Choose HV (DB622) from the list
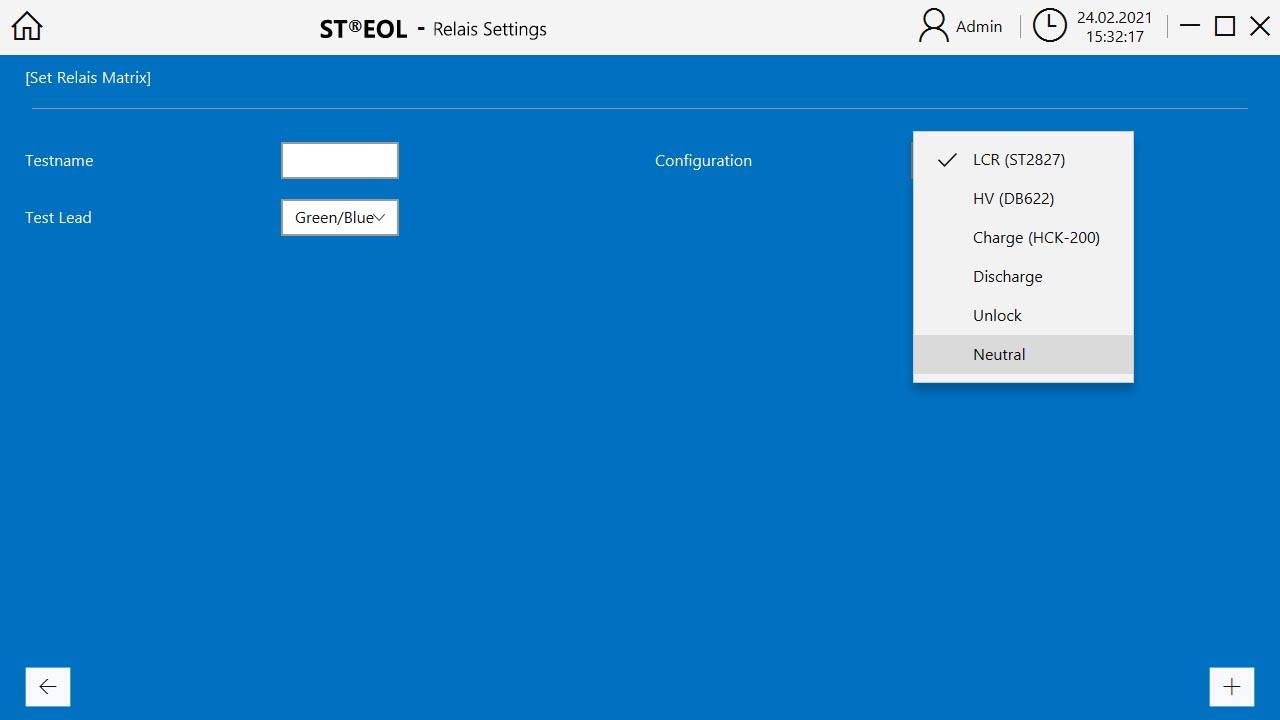The image size is (1280, 720). pos(1013,199)
